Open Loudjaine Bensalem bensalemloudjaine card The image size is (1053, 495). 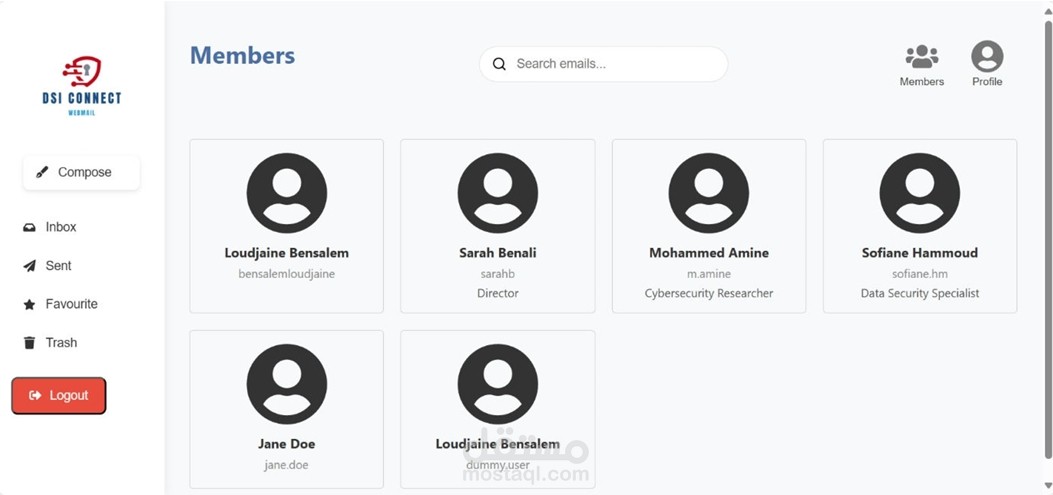tap(287, 226)
